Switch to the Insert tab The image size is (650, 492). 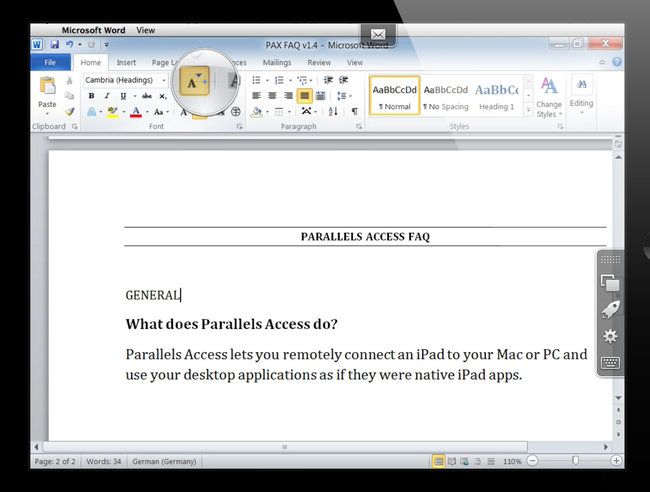pos(126,62)
